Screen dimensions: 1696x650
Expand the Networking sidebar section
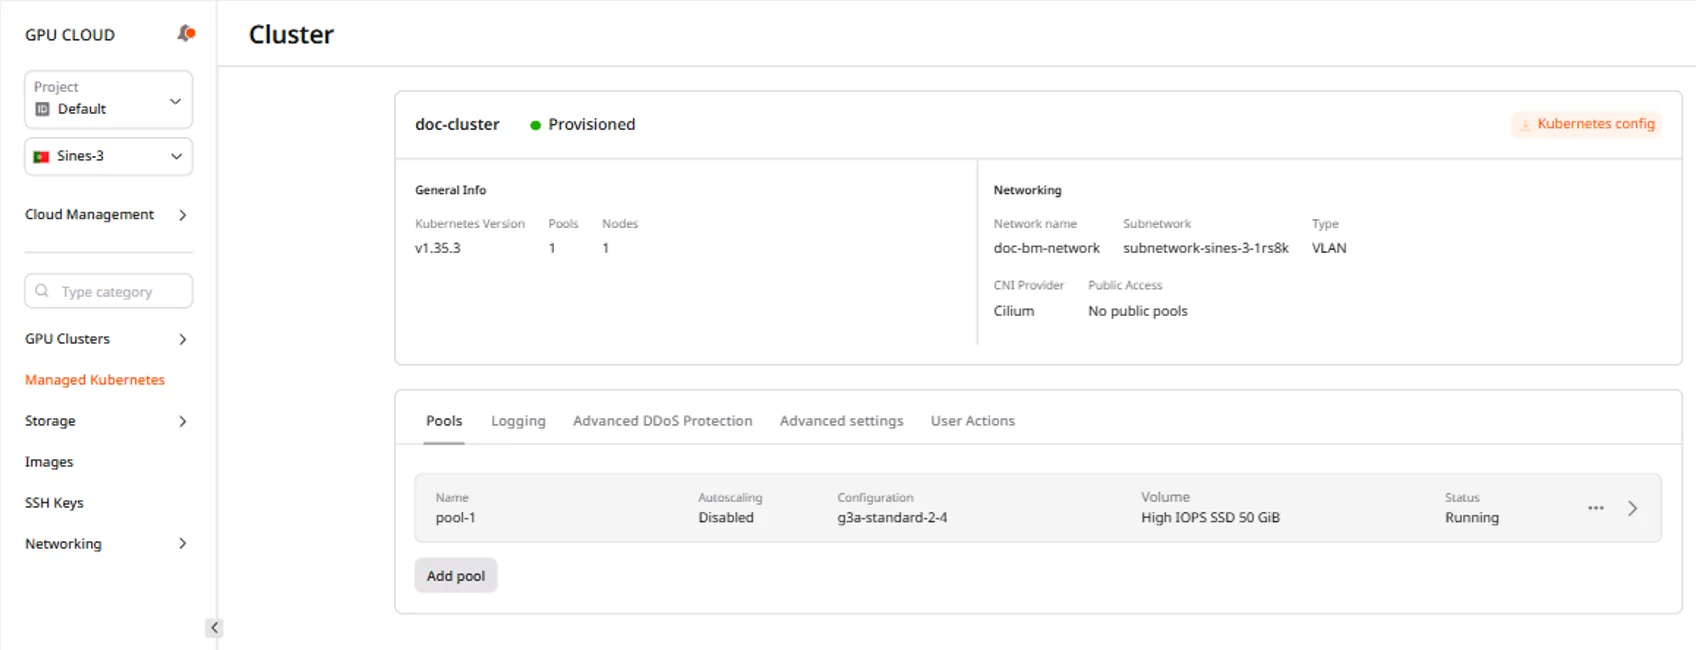click(x=107, y=544)
